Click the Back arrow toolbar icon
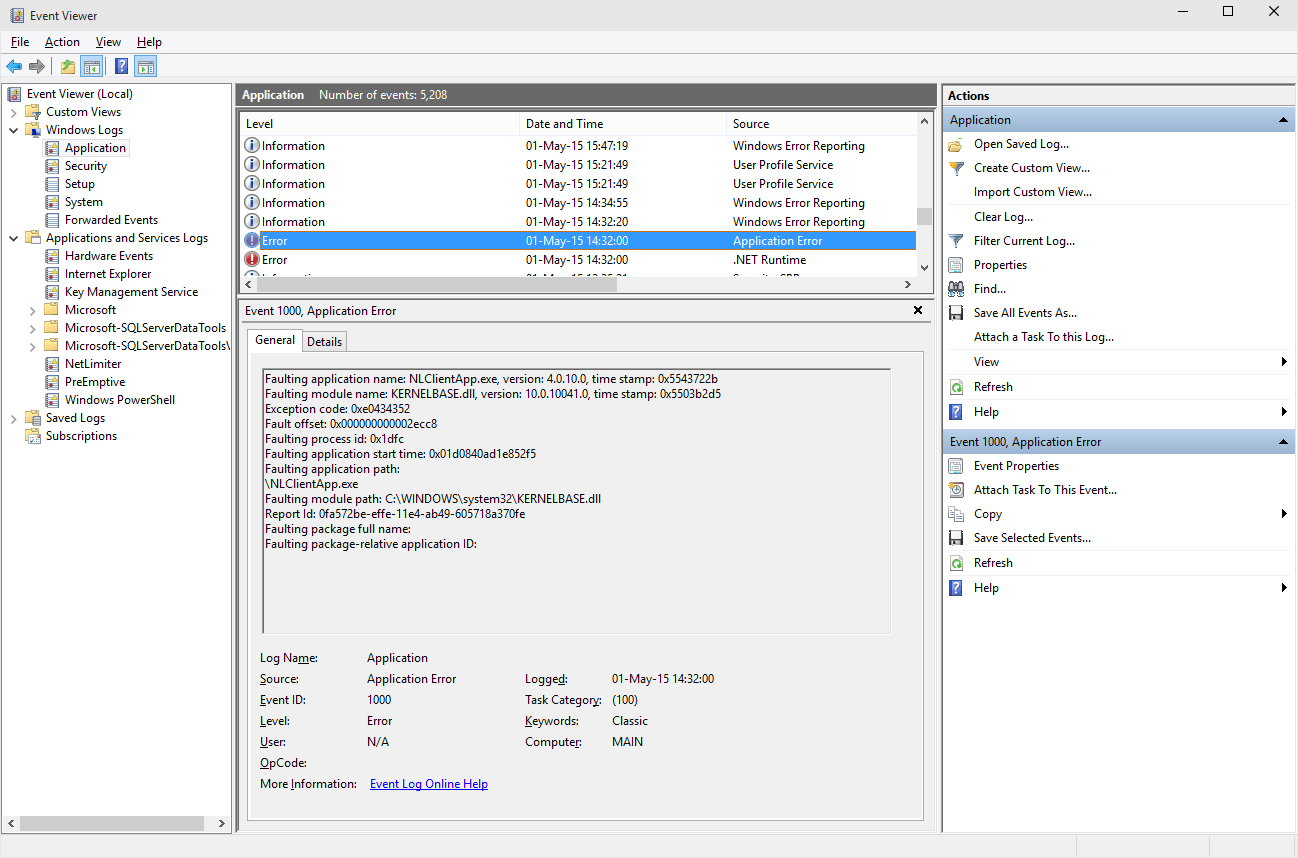Image resolution: width=1298 pixels, height=858 pixels. tap(14, 67)
